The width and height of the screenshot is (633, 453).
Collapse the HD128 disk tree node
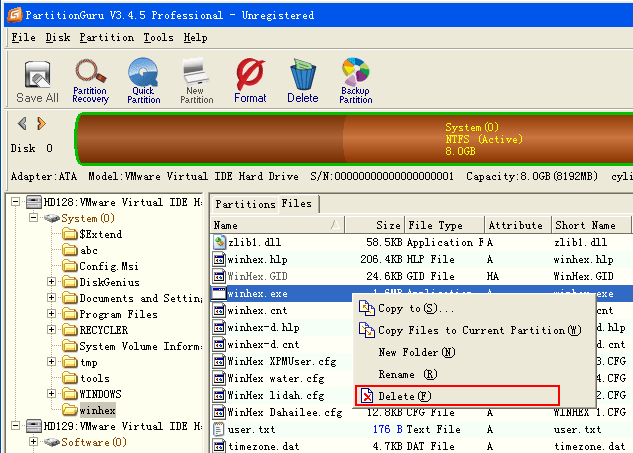pyautogui.click(x=15, y=201)
